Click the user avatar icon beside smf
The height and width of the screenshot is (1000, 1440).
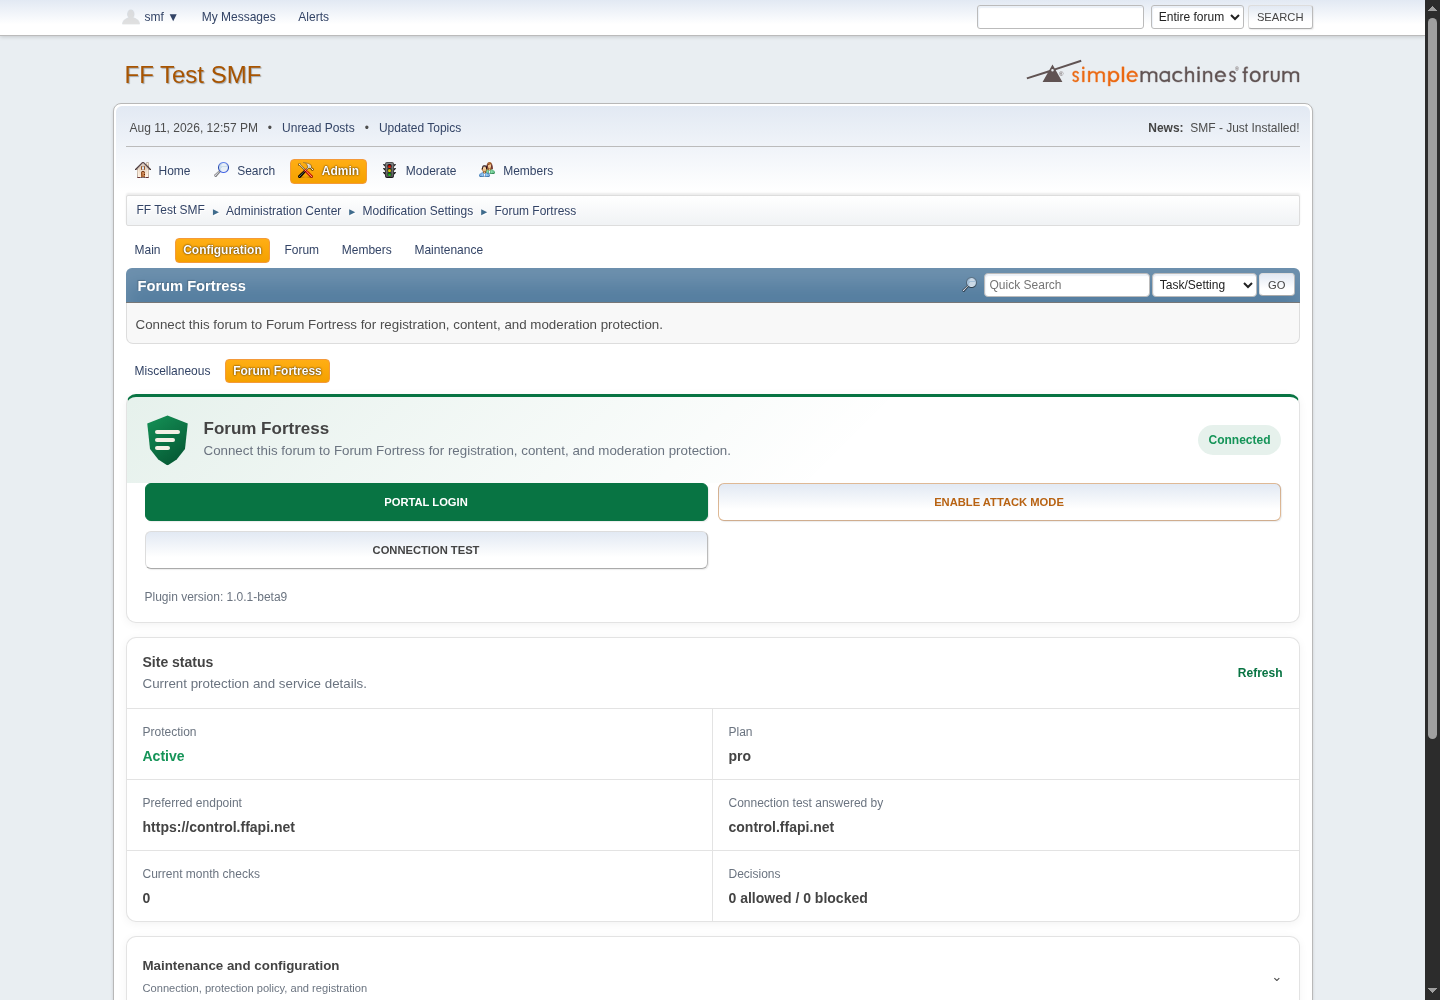pyautogui.click(x=131, y=17)
